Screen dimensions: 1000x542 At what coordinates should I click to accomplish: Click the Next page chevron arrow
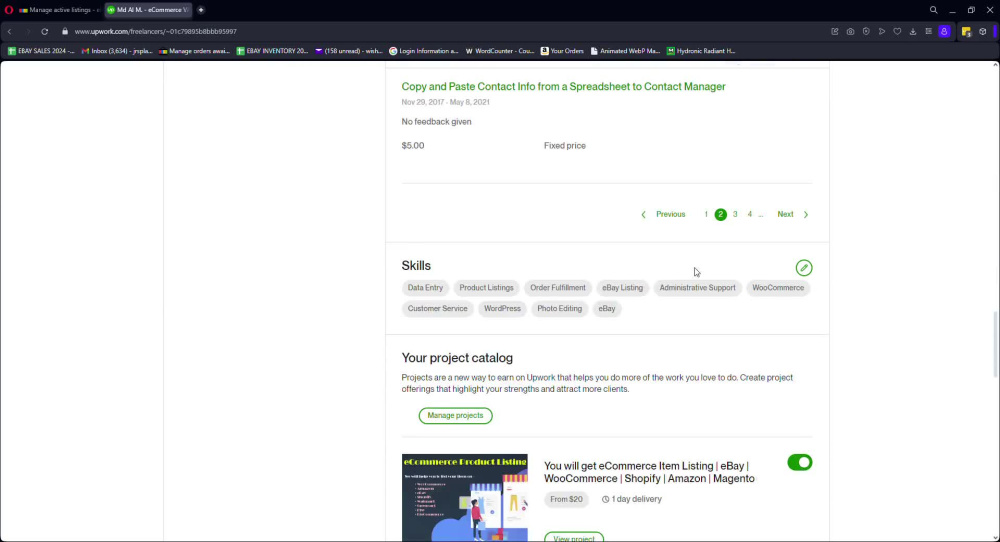[805, 215]
